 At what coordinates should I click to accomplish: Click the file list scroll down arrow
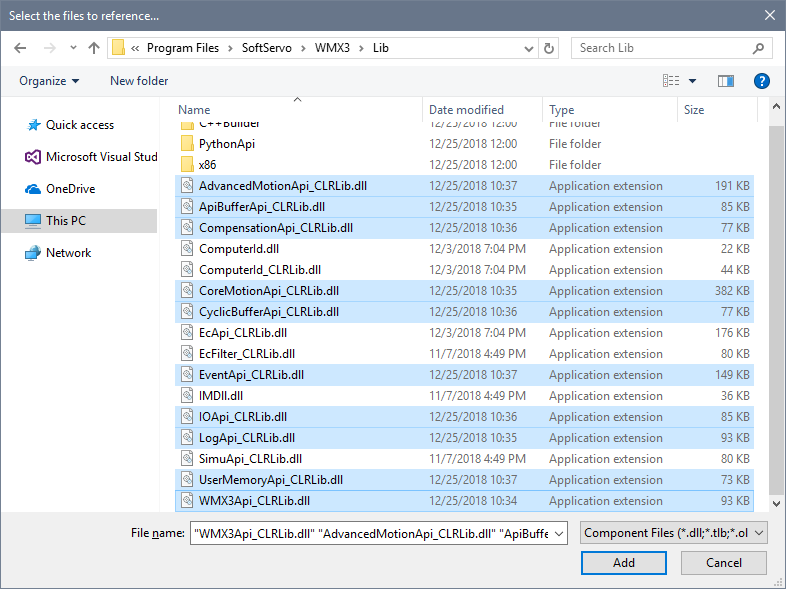(776, 504)
